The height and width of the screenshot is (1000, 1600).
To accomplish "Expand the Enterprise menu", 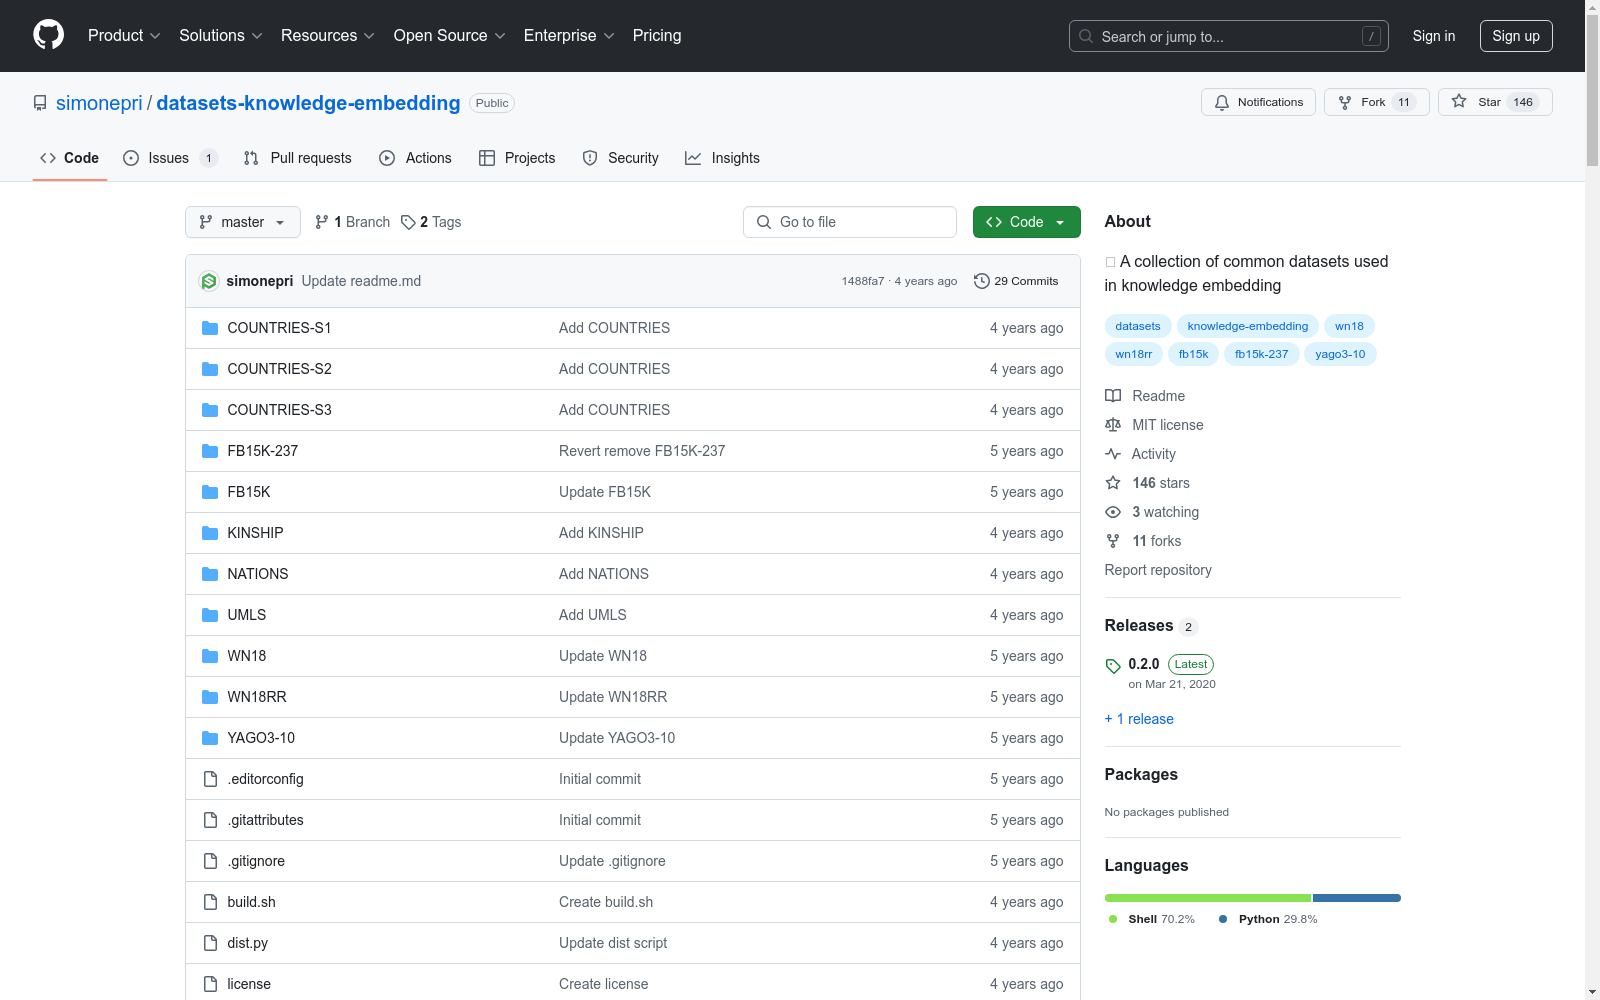I will pyautogui.click(x=570, y=36).
